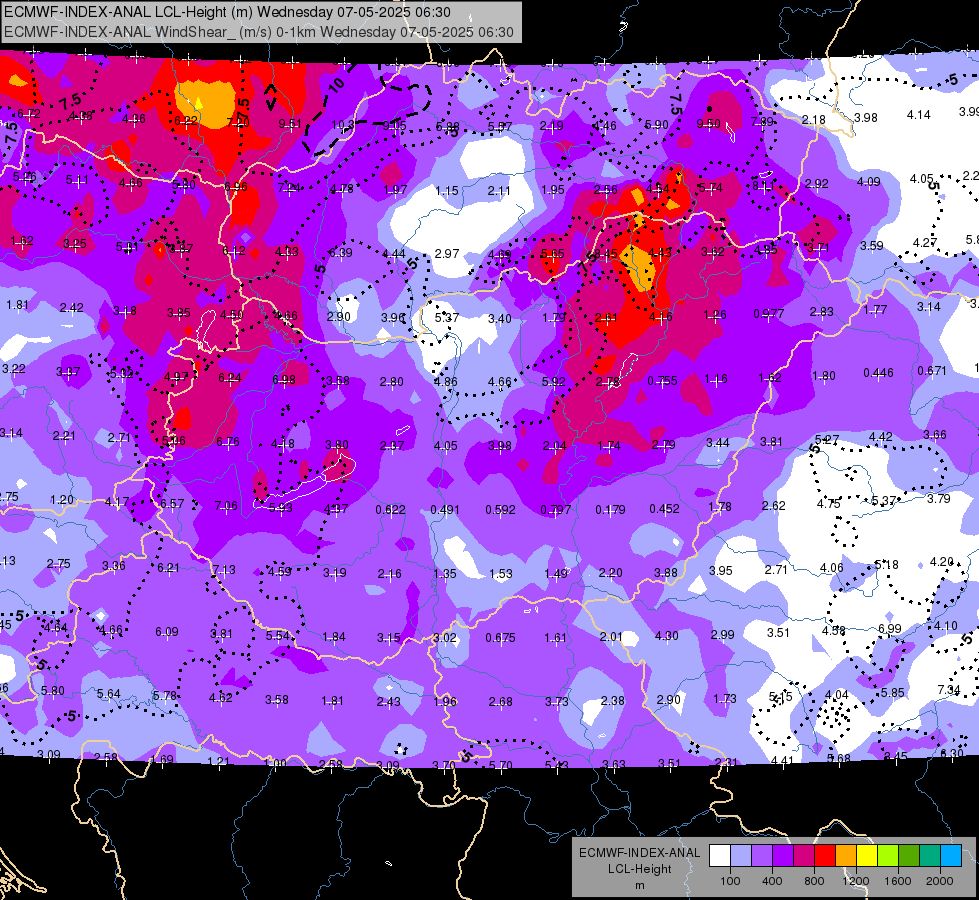Click the wind shear value 7.06
The width and height of the screenshot is (979, 900).
pos(226,505)
